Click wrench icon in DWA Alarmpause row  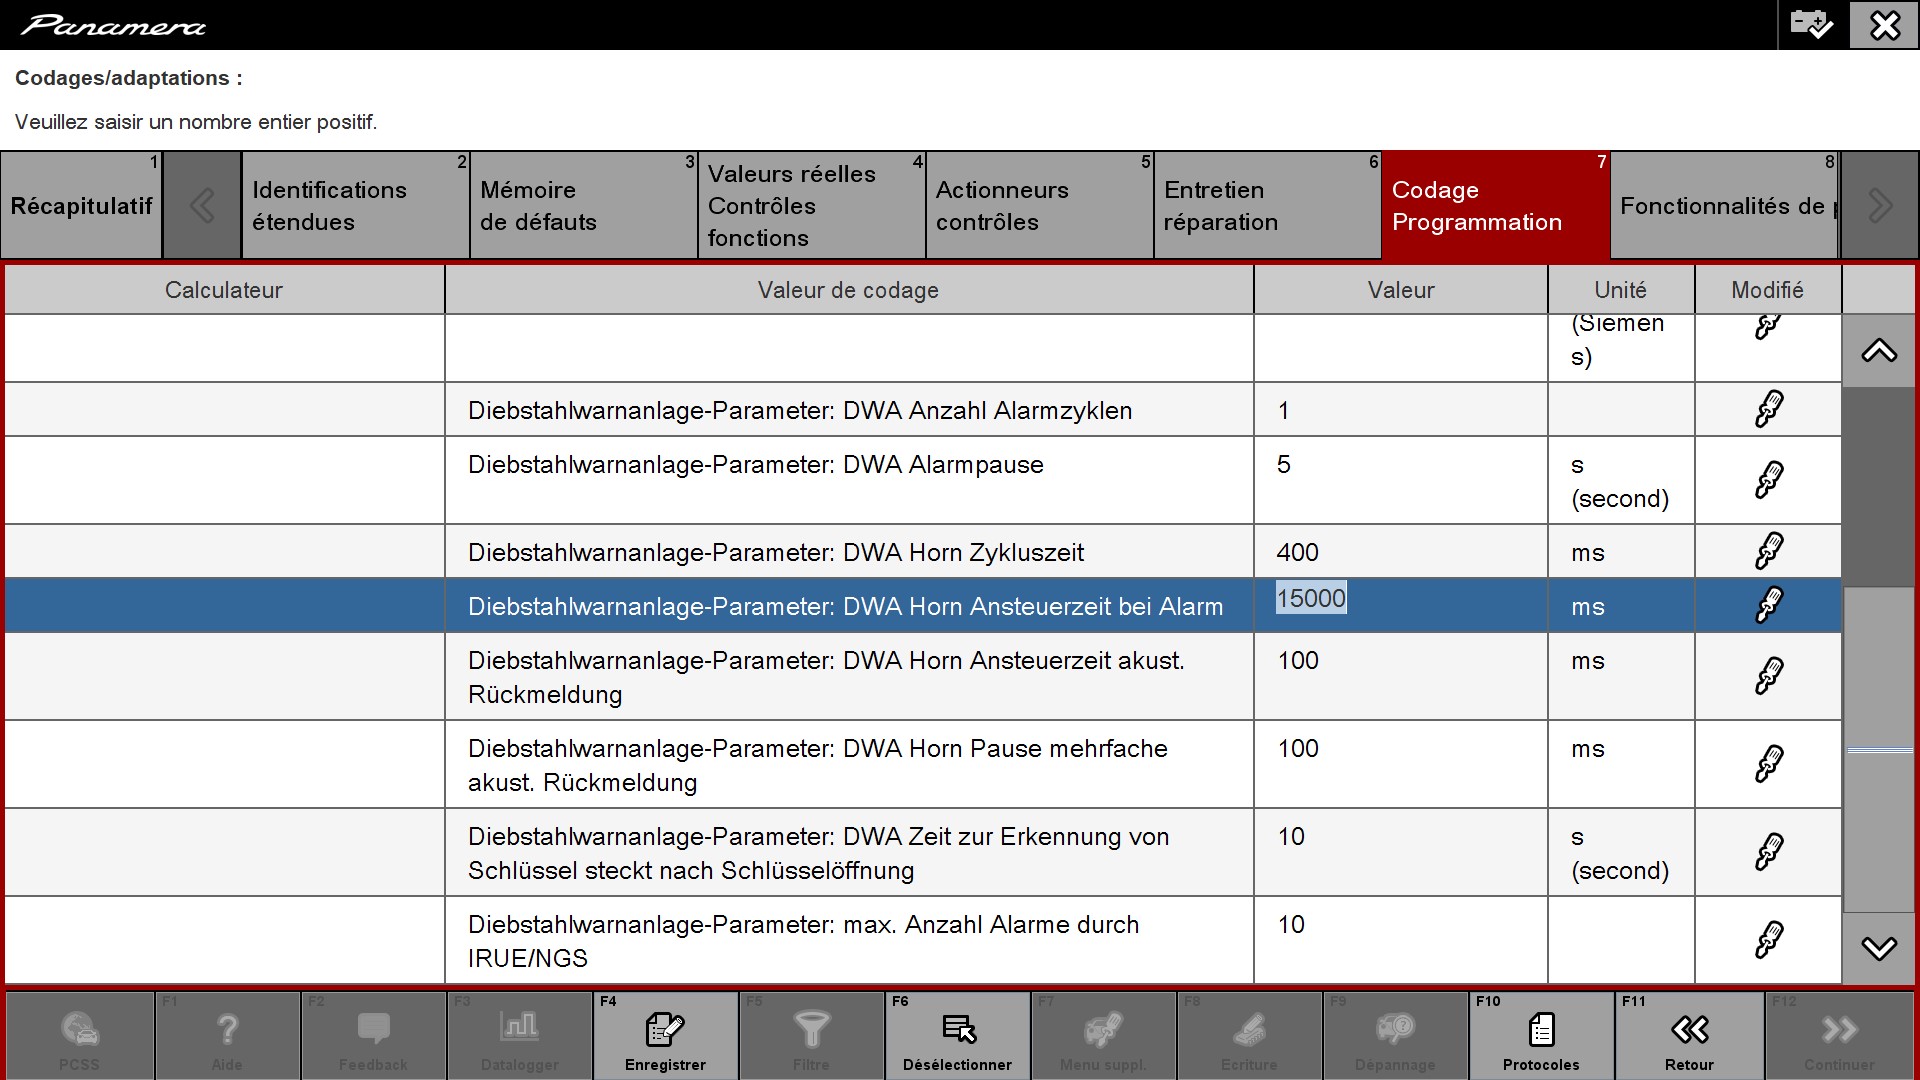point(1769,480)
